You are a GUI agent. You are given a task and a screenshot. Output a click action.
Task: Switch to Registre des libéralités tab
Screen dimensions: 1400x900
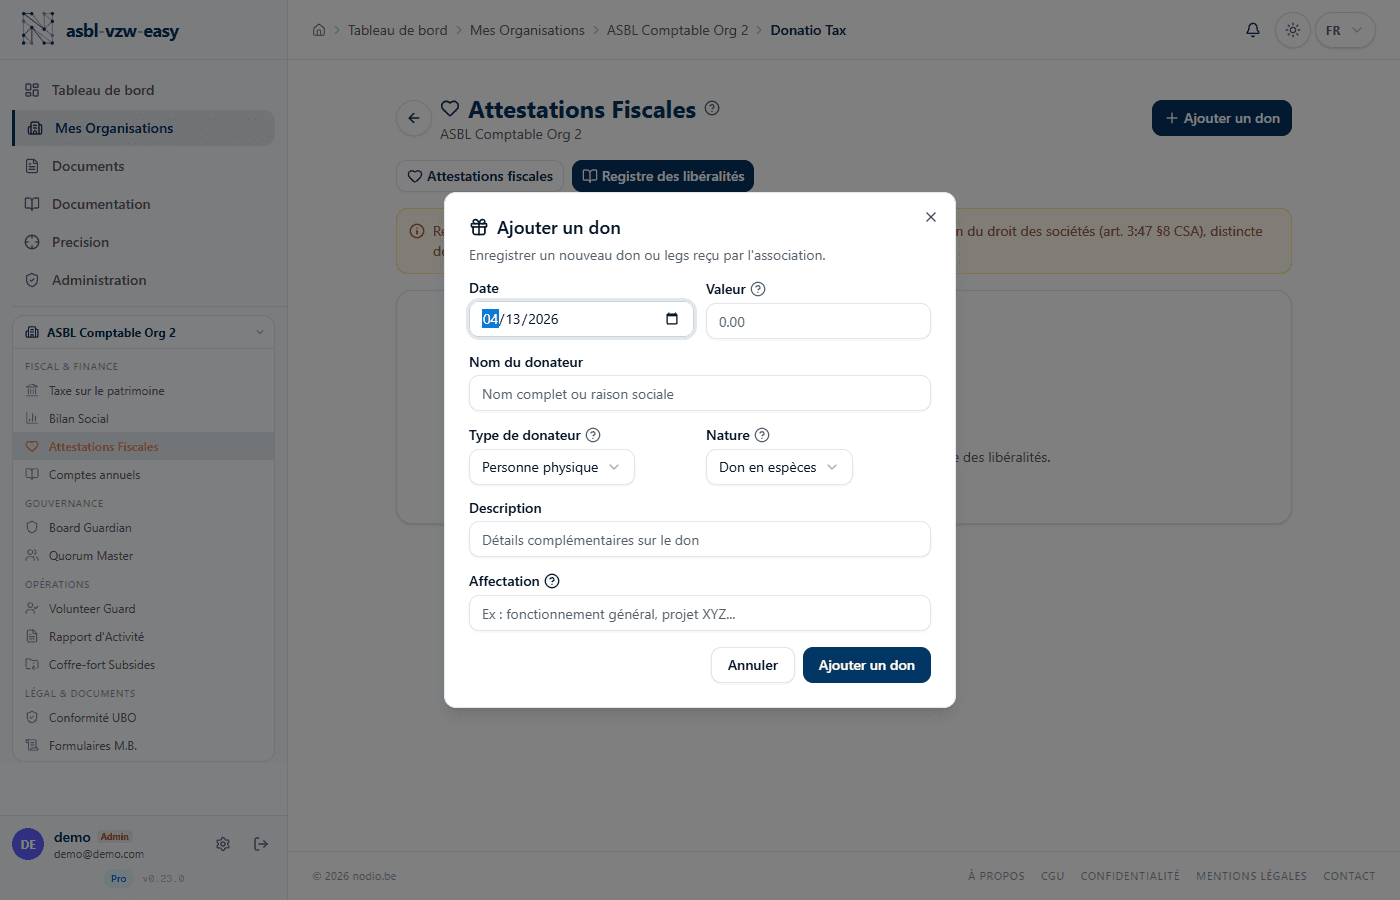coord(663,176)
